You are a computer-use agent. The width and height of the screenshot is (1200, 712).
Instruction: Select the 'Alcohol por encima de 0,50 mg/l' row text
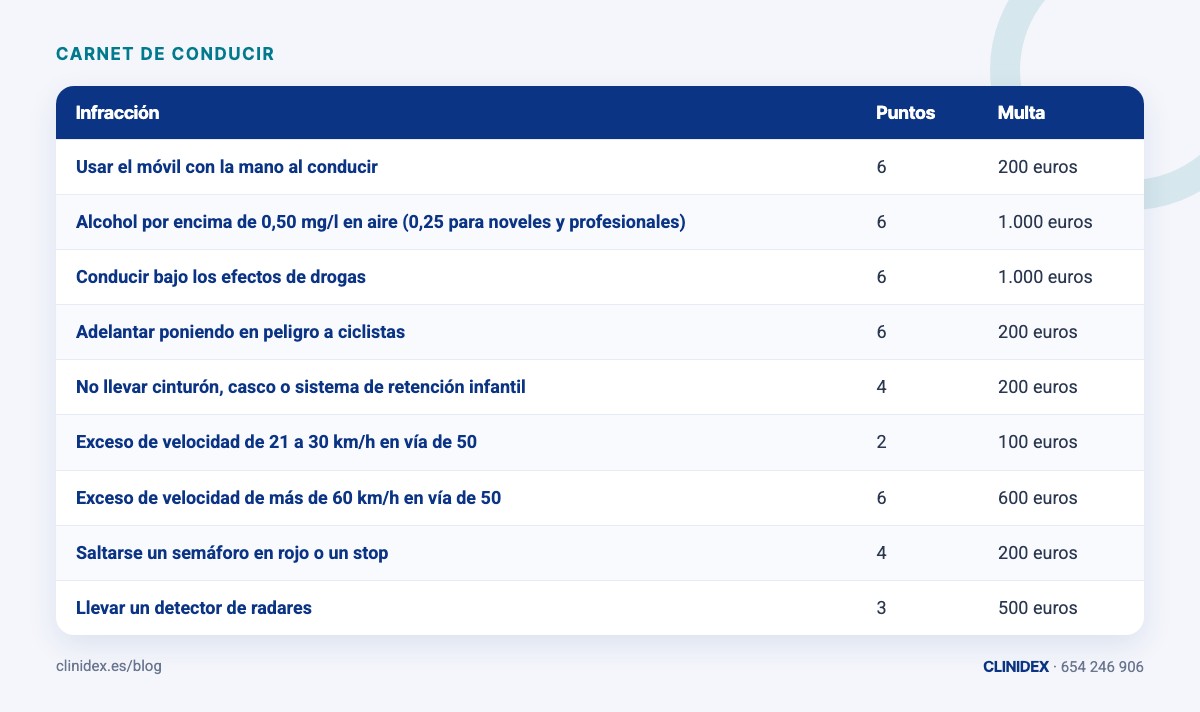point(381,222)
